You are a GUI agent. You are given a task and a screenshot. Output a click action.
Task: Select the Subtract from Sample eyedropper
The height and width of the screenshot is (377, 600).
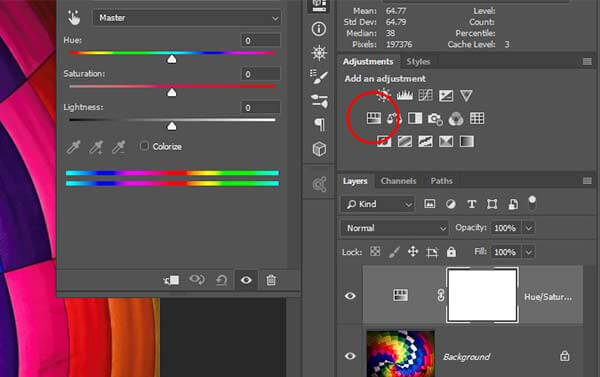[119, 147]
